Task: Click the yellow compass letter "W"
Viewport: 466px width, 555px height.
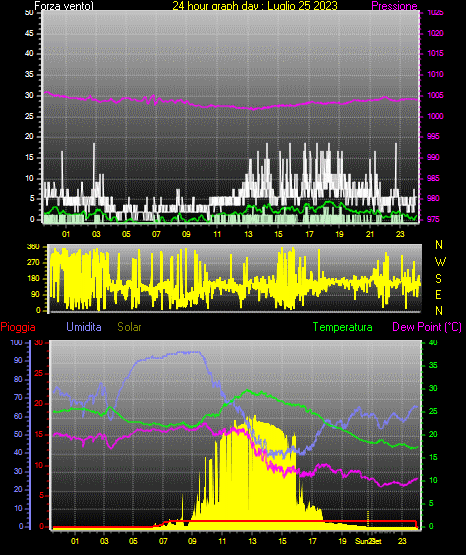Action: point(440,262)
